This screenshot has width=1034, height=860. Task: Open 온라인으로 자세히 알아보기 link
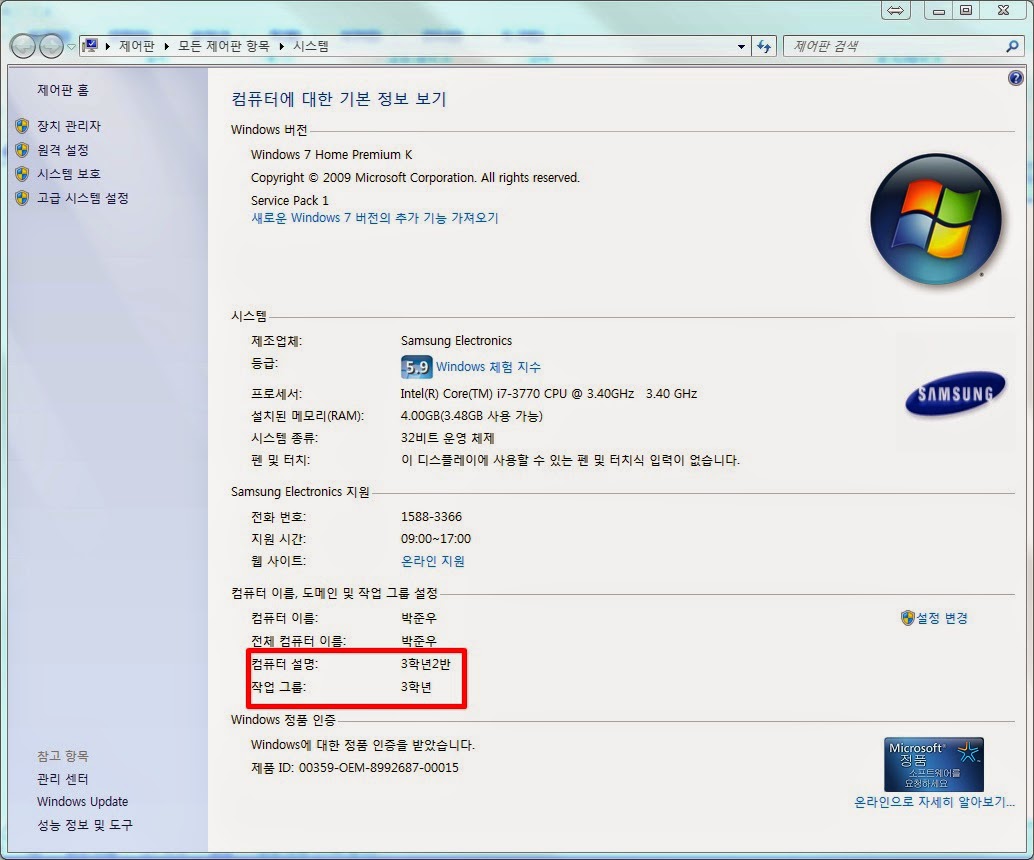(x=934, y=803)
